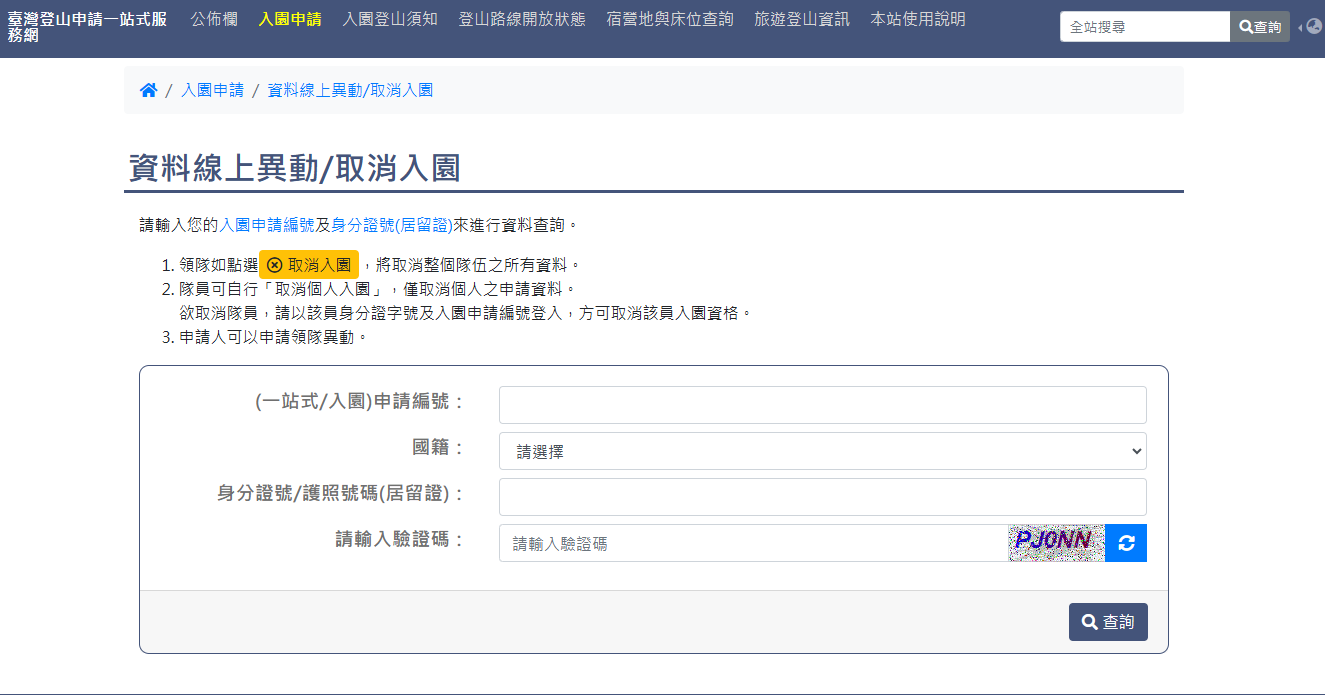
Task: Open the 入園申請 menu item
Action: click(290, 19)
